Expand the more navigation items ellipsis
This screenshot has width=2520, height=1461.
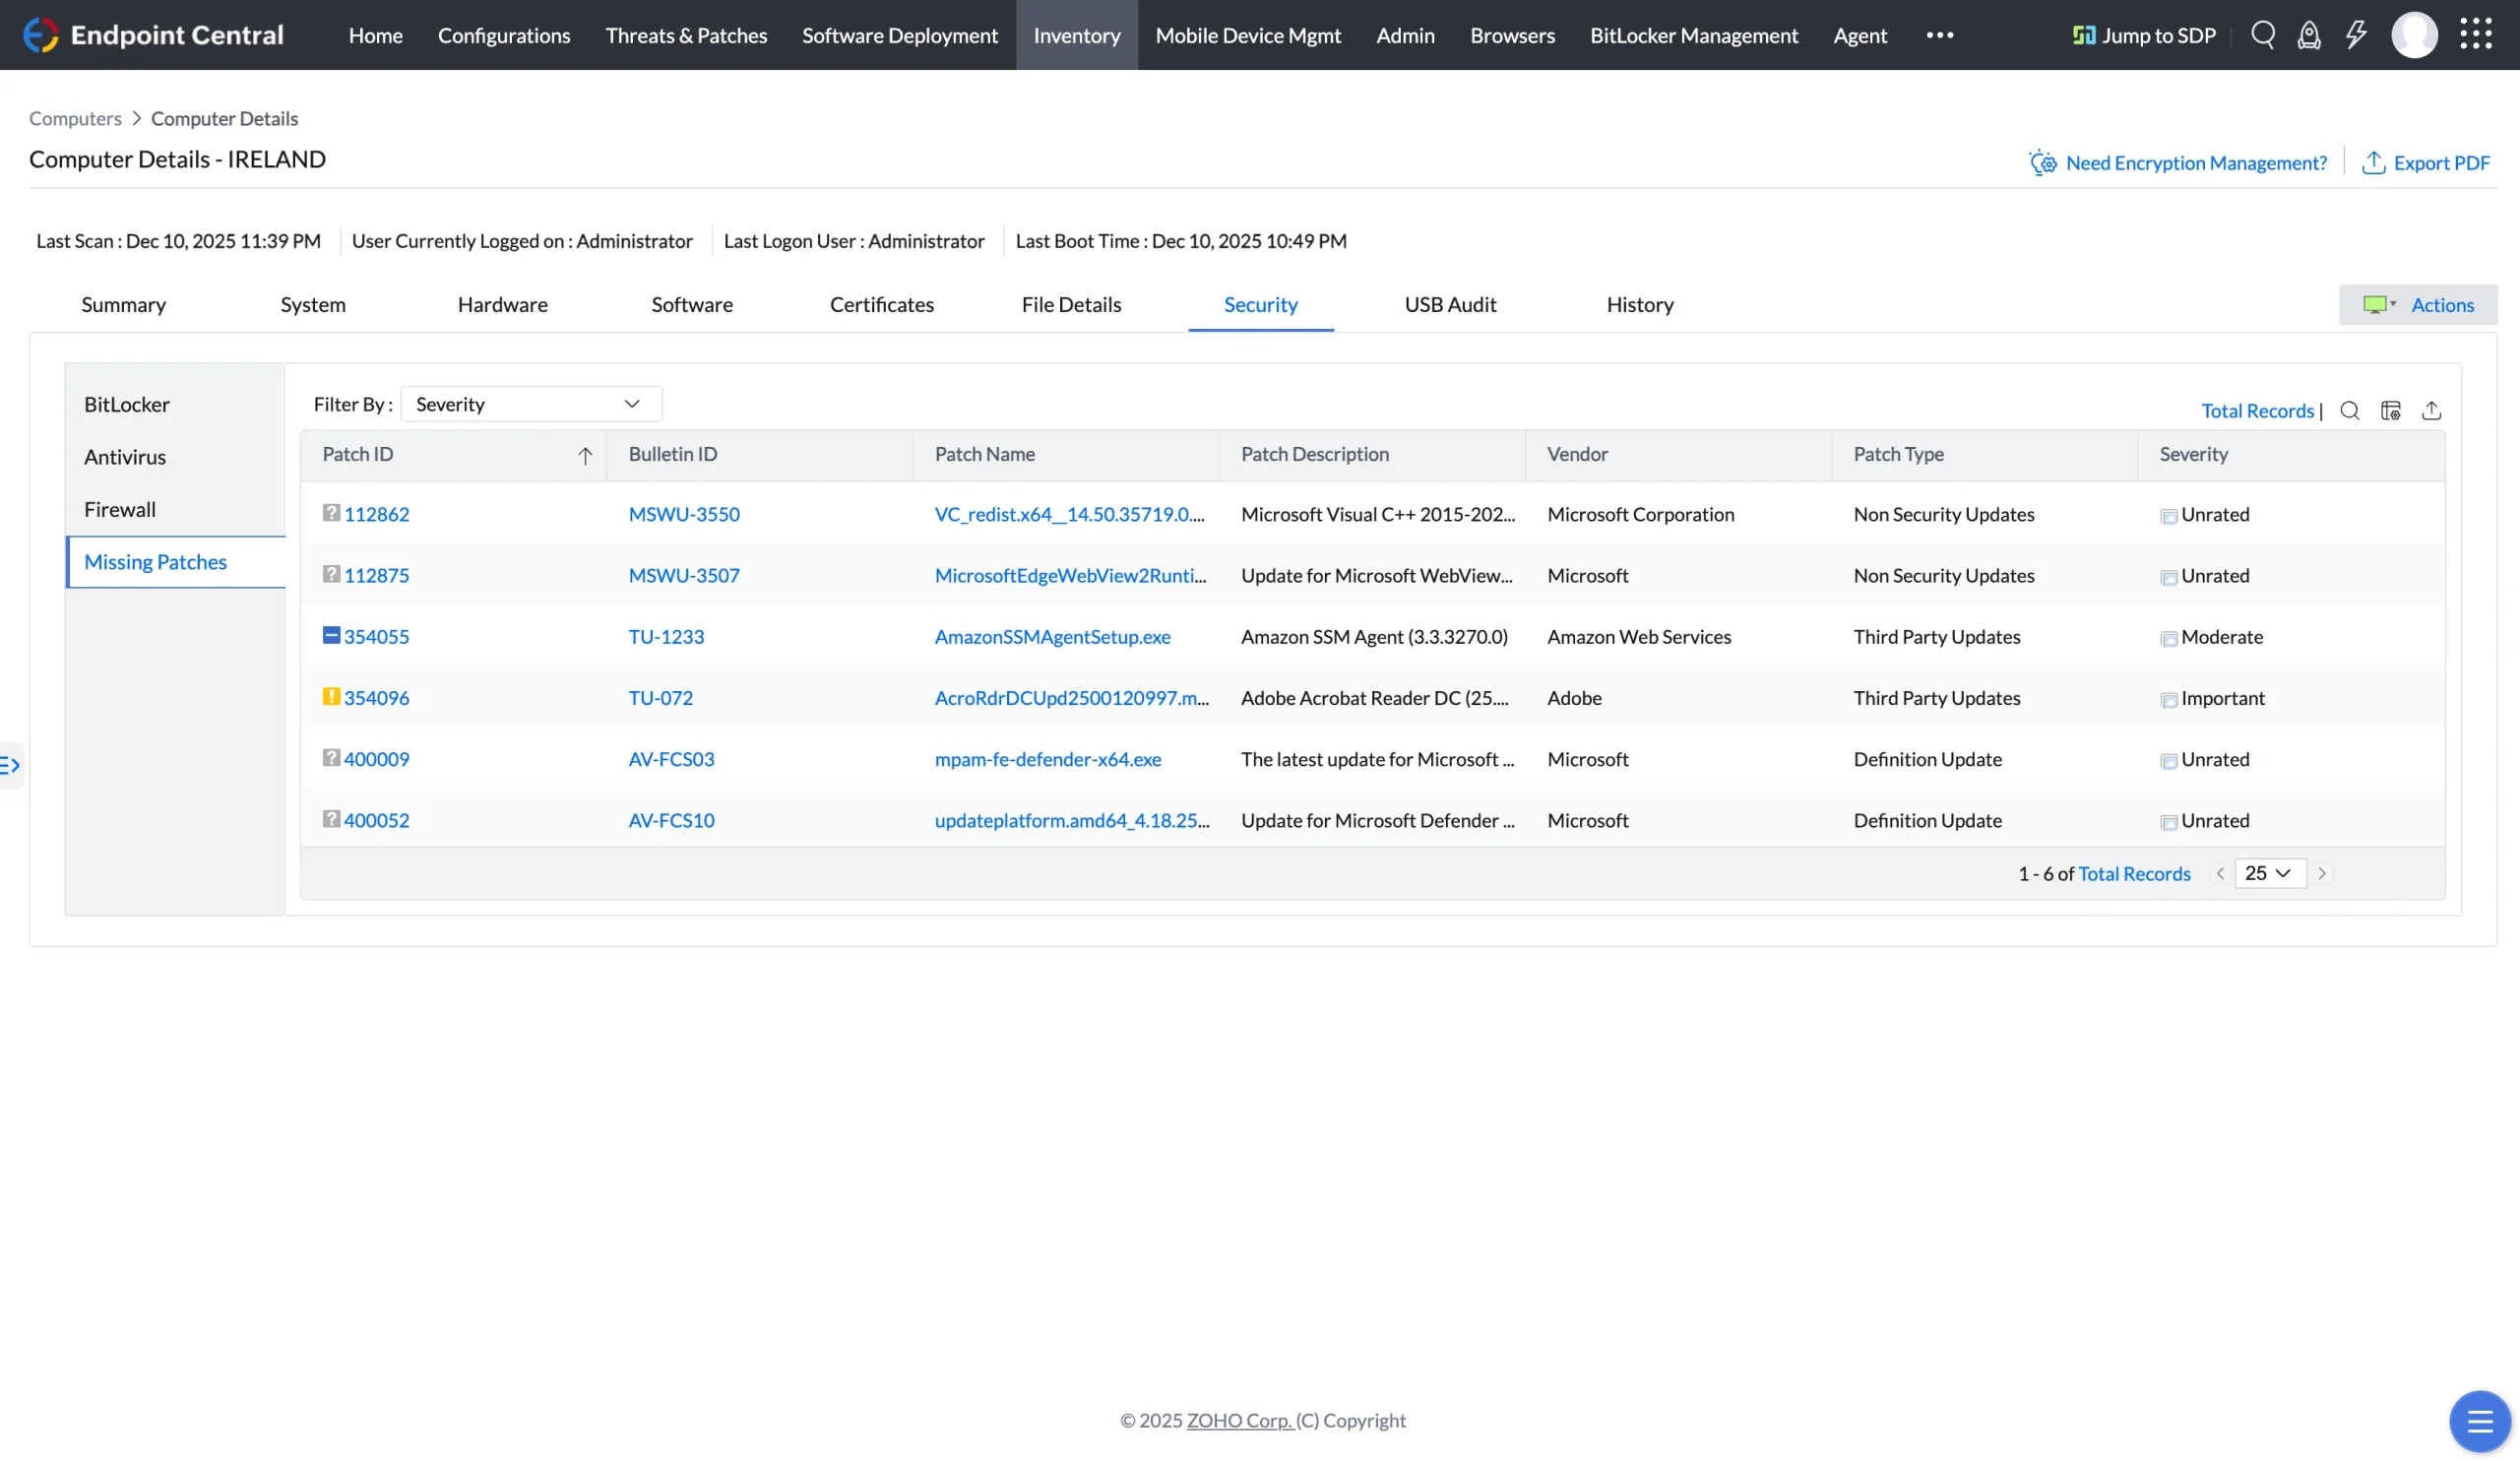1939,35
